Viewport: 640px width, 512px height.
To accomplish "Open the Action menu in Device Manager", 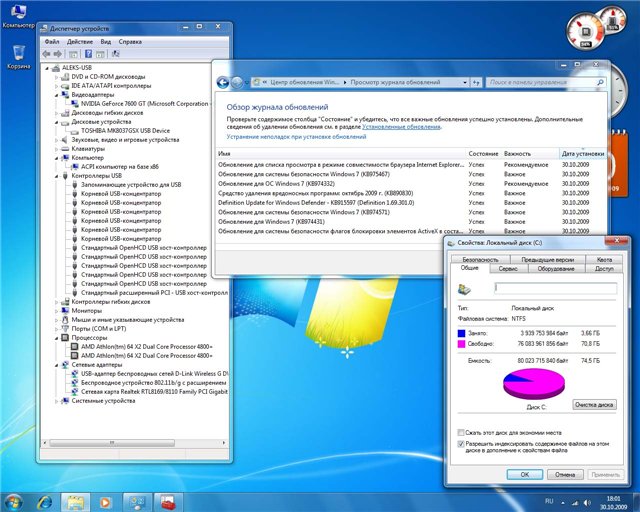I will [x=80, y=42].
